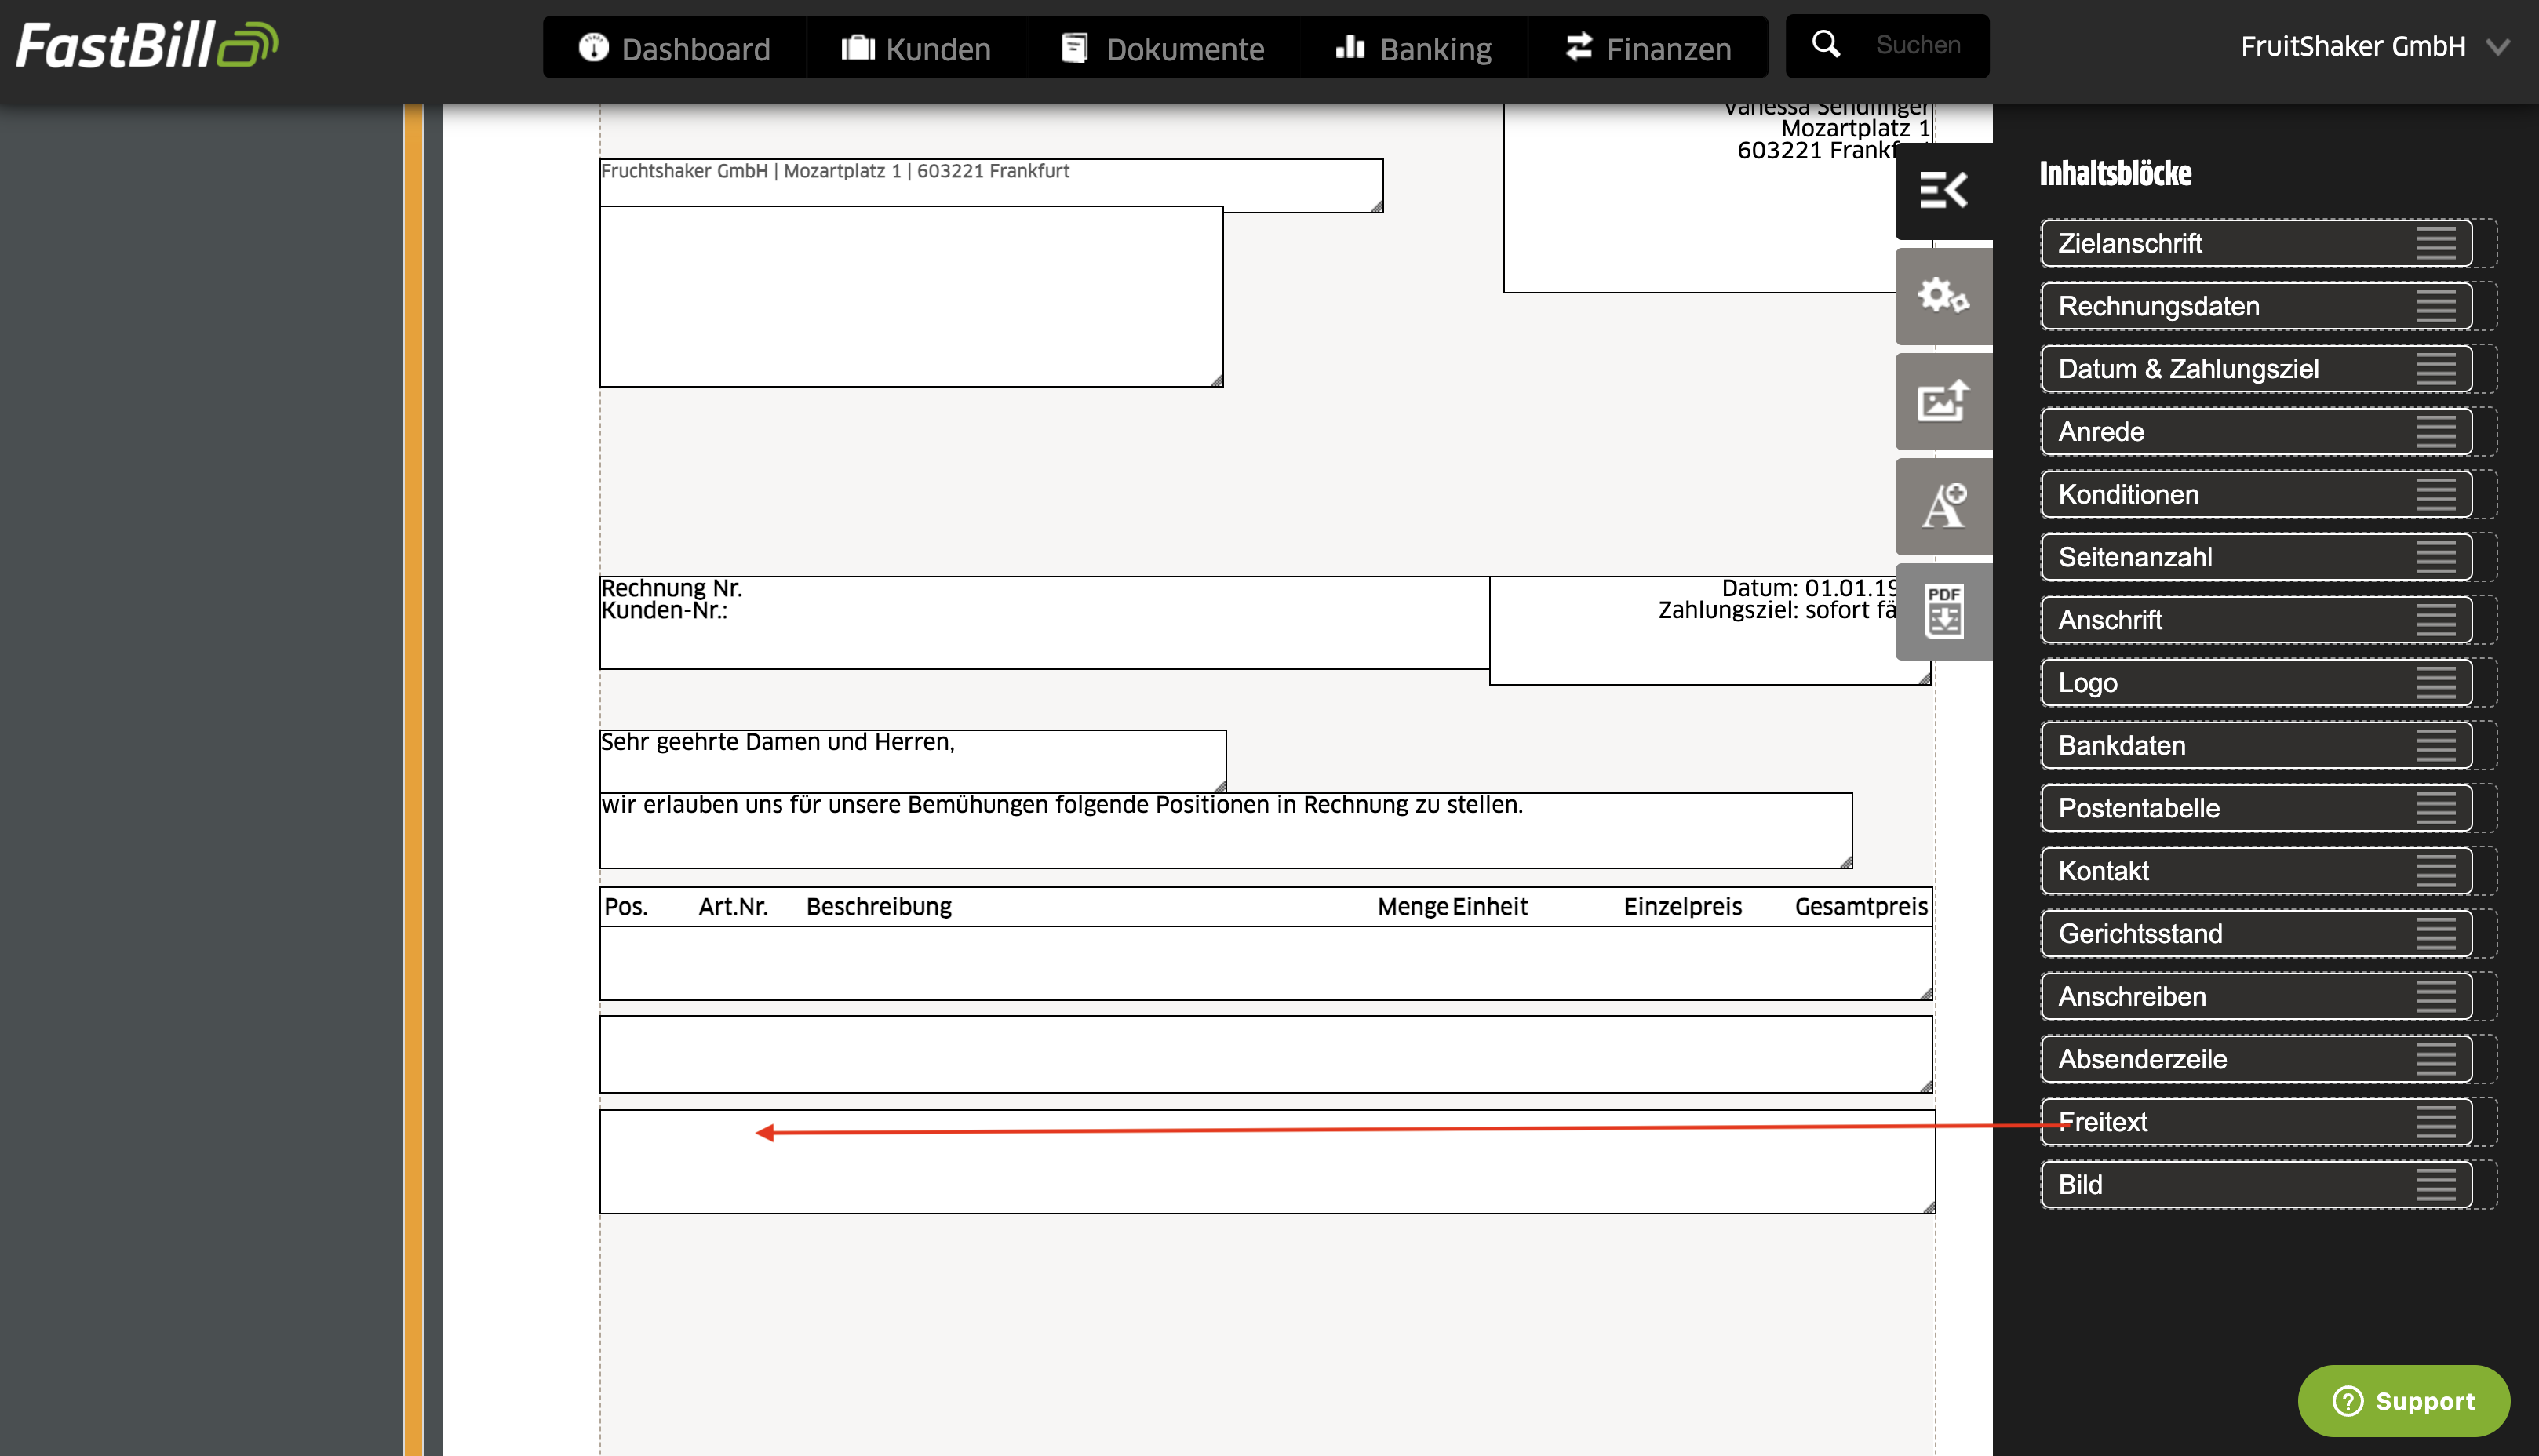Open the Dokumente menu

[1163, 48]
